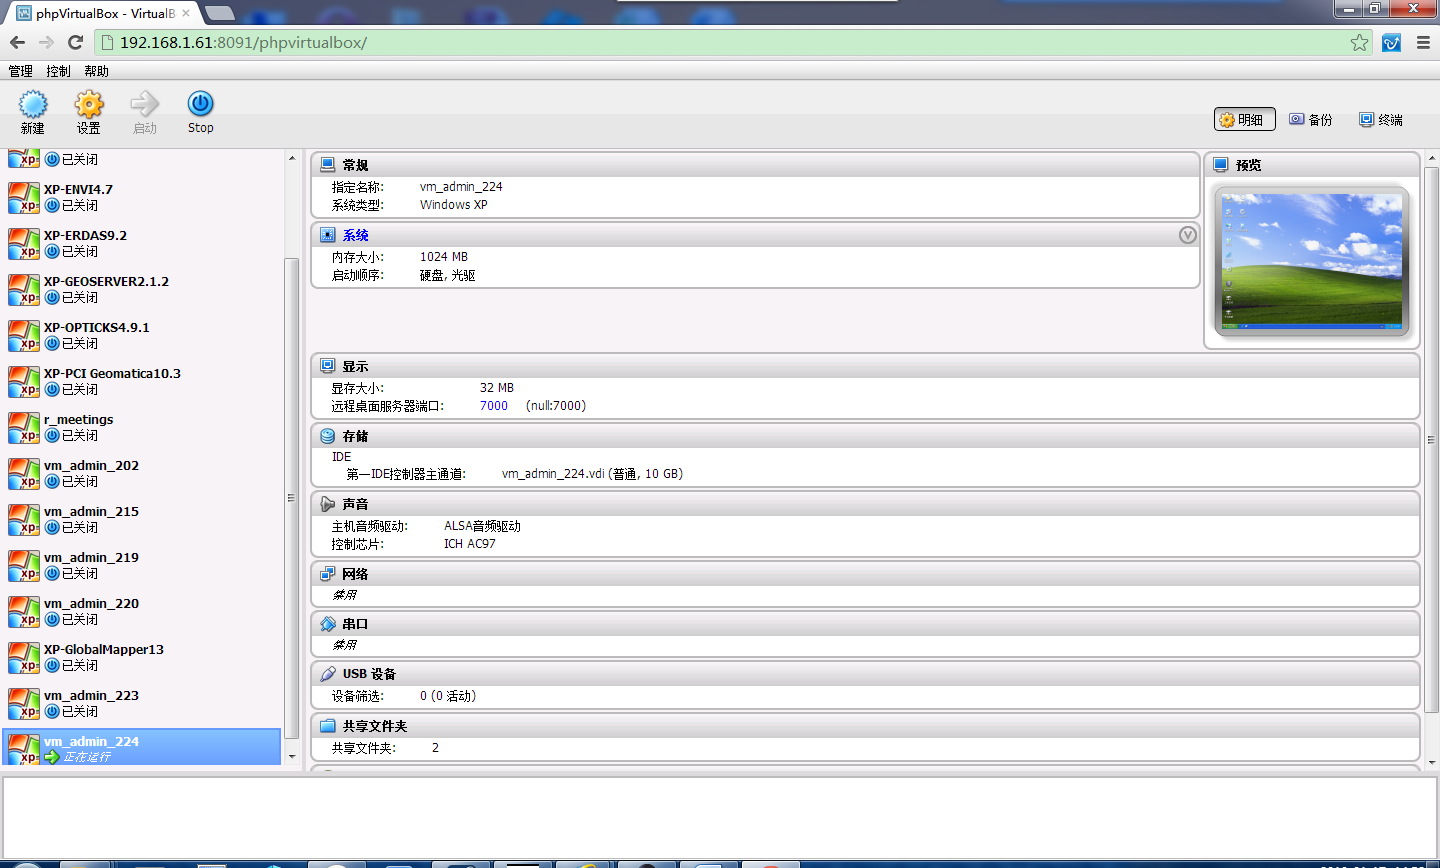1440x868 pixels.
Task: Select XP-ENVI4.7 virtual machine
Action: point(142,198)
